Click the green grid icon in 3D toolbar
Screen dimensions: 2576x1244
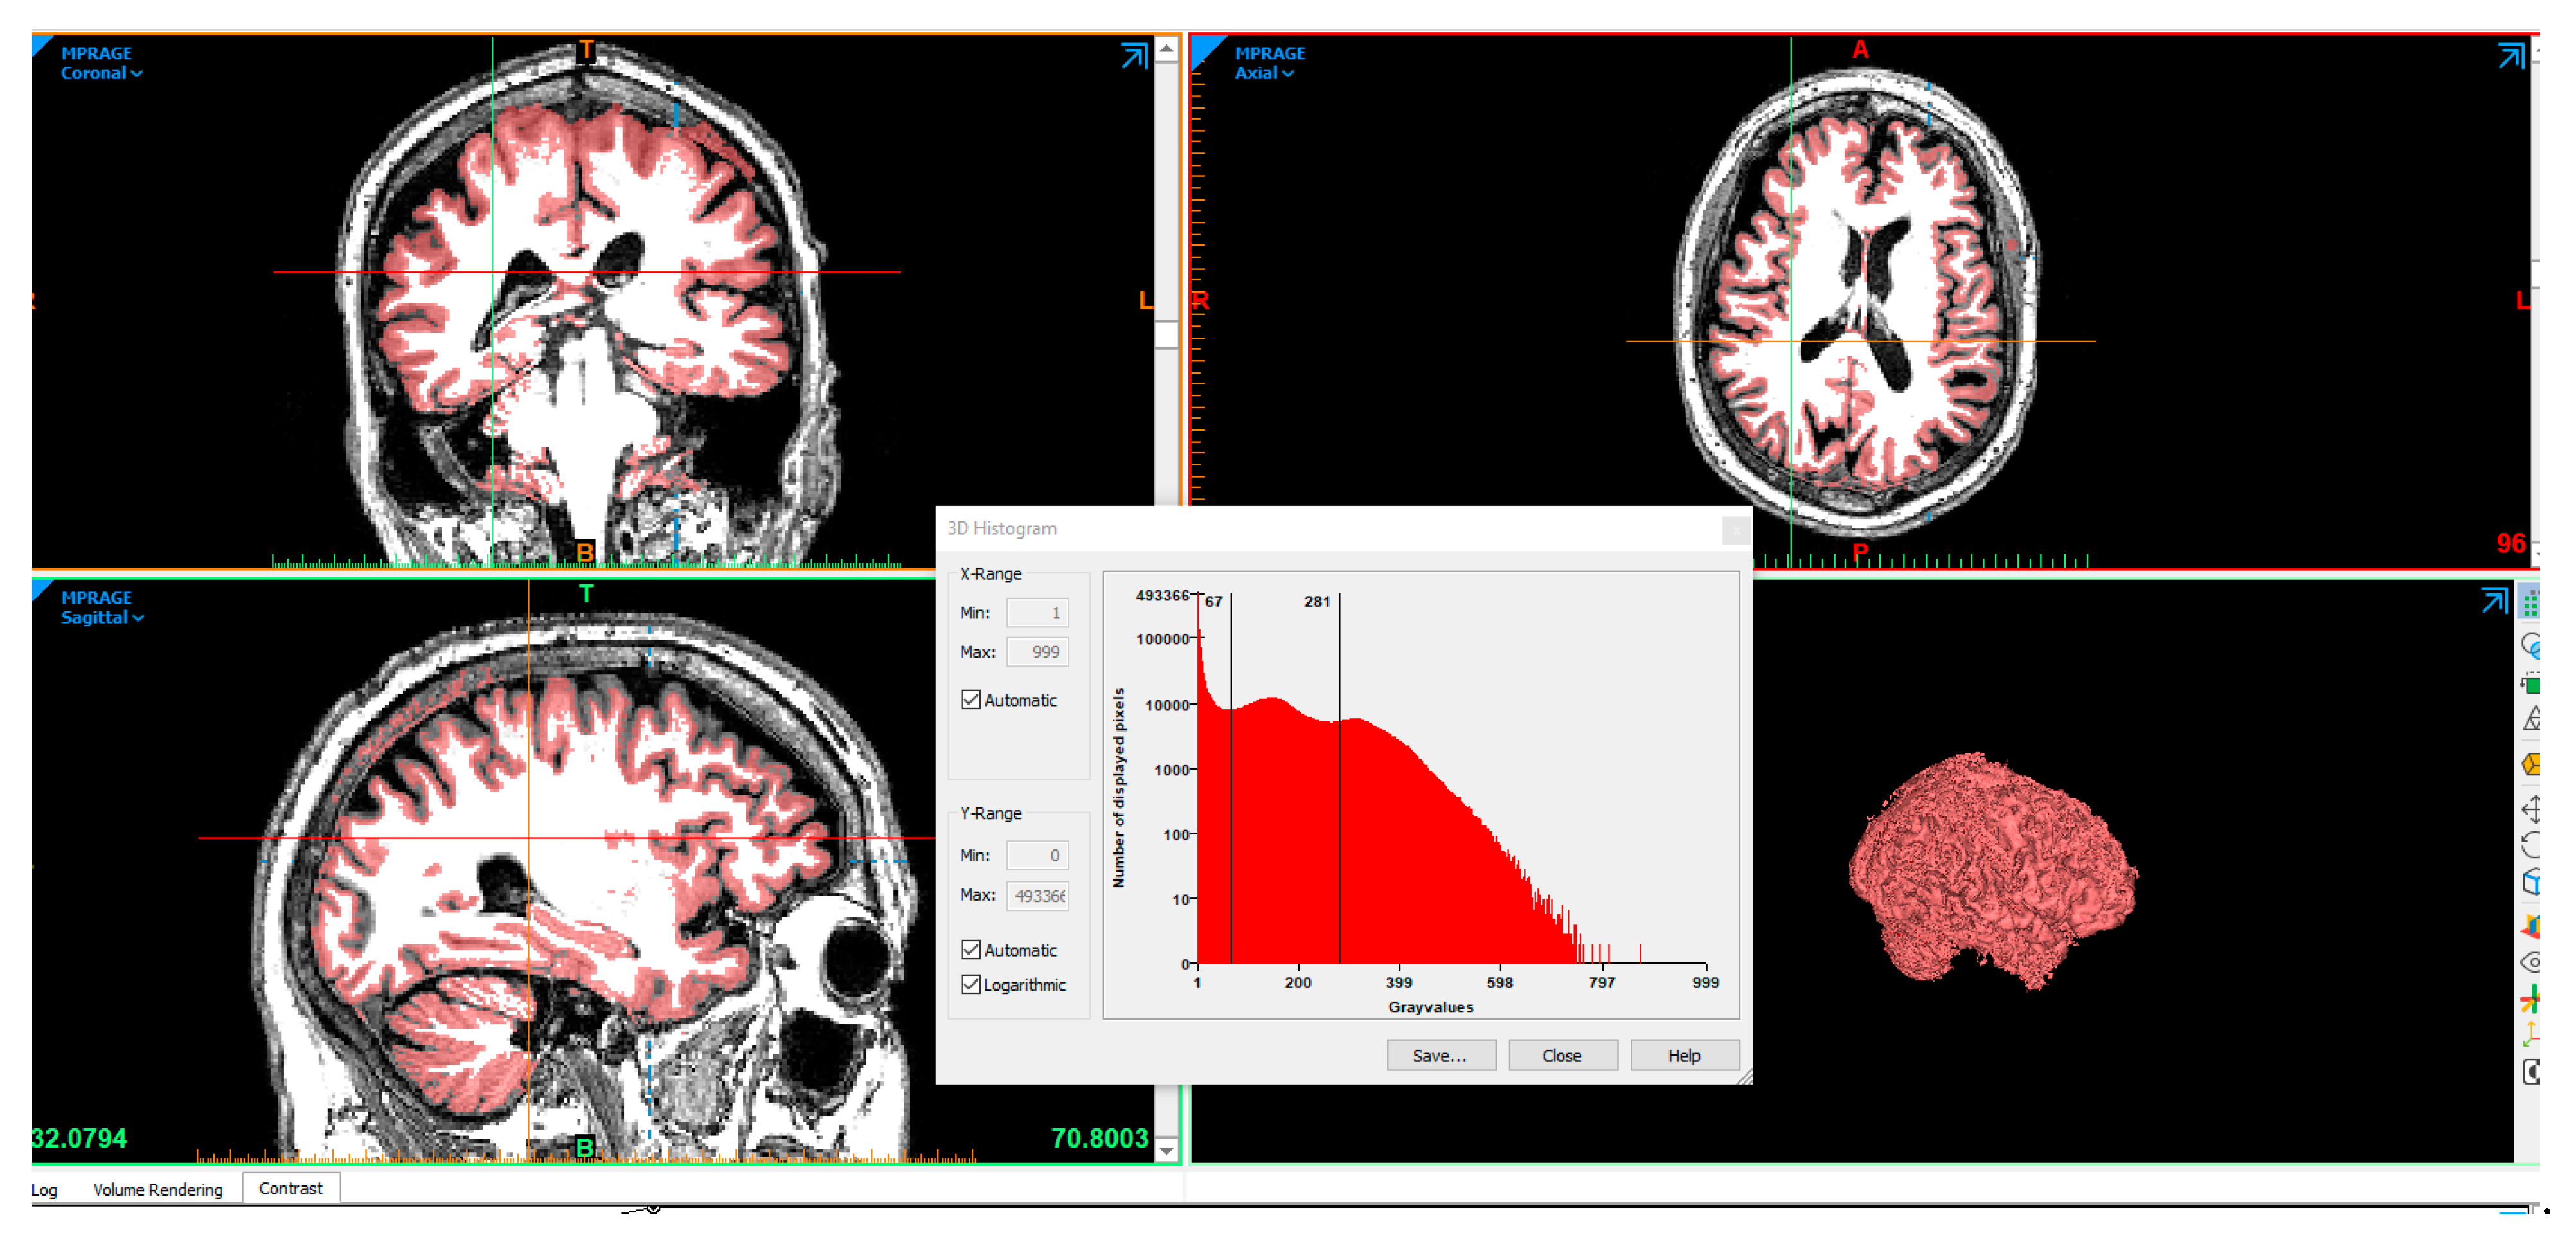[2531, 604]
